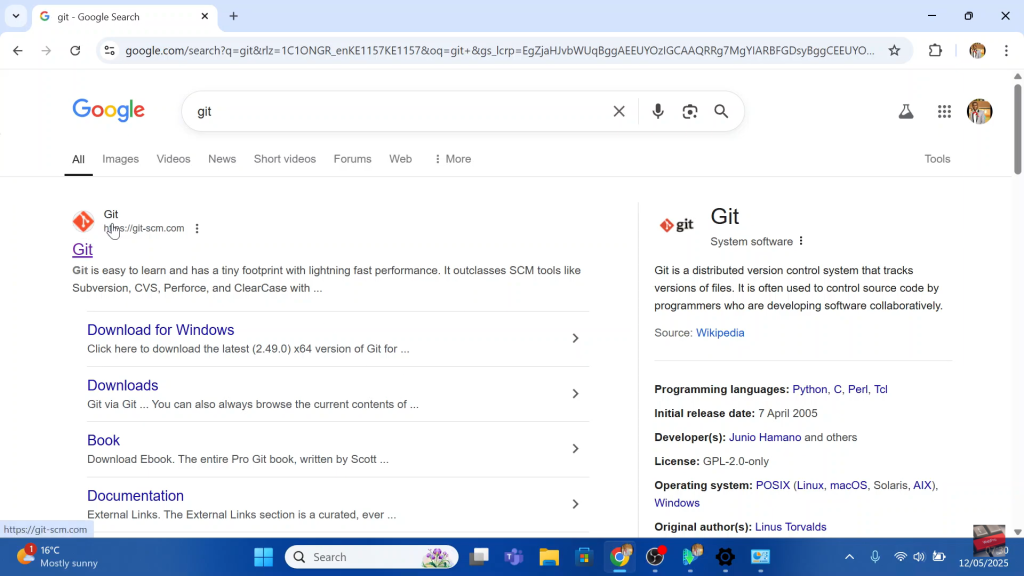Open volume control in system tray

point(919,557)
